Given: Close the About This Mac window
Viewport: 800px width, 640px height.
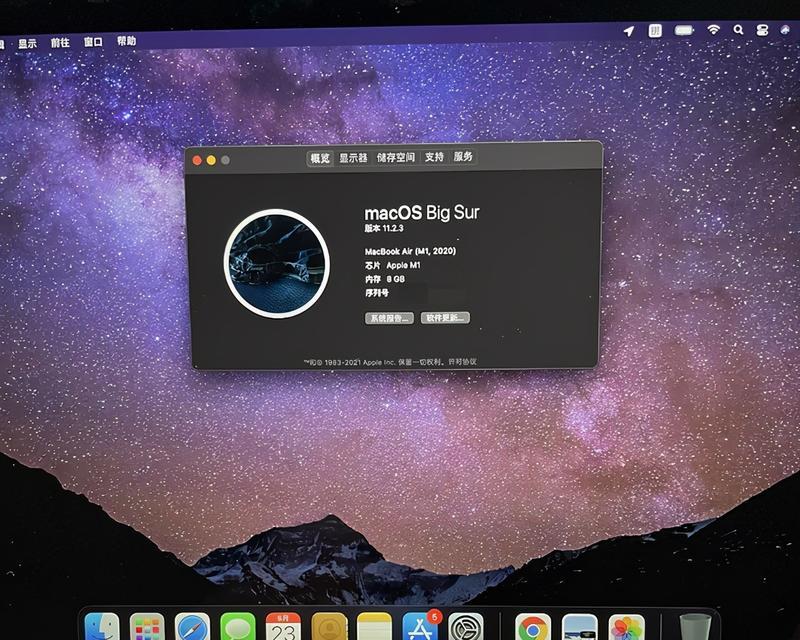Looking at the screenshot, I should click(x=197, y=161).
